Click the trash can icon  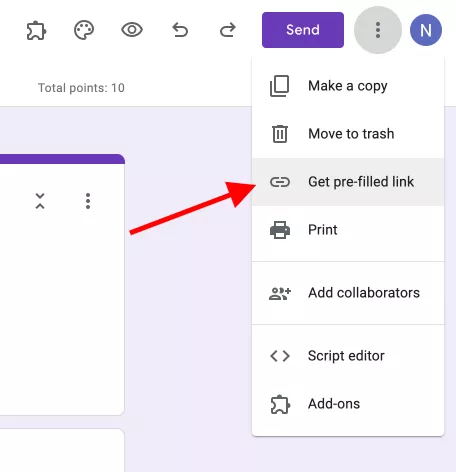[280, 134]
